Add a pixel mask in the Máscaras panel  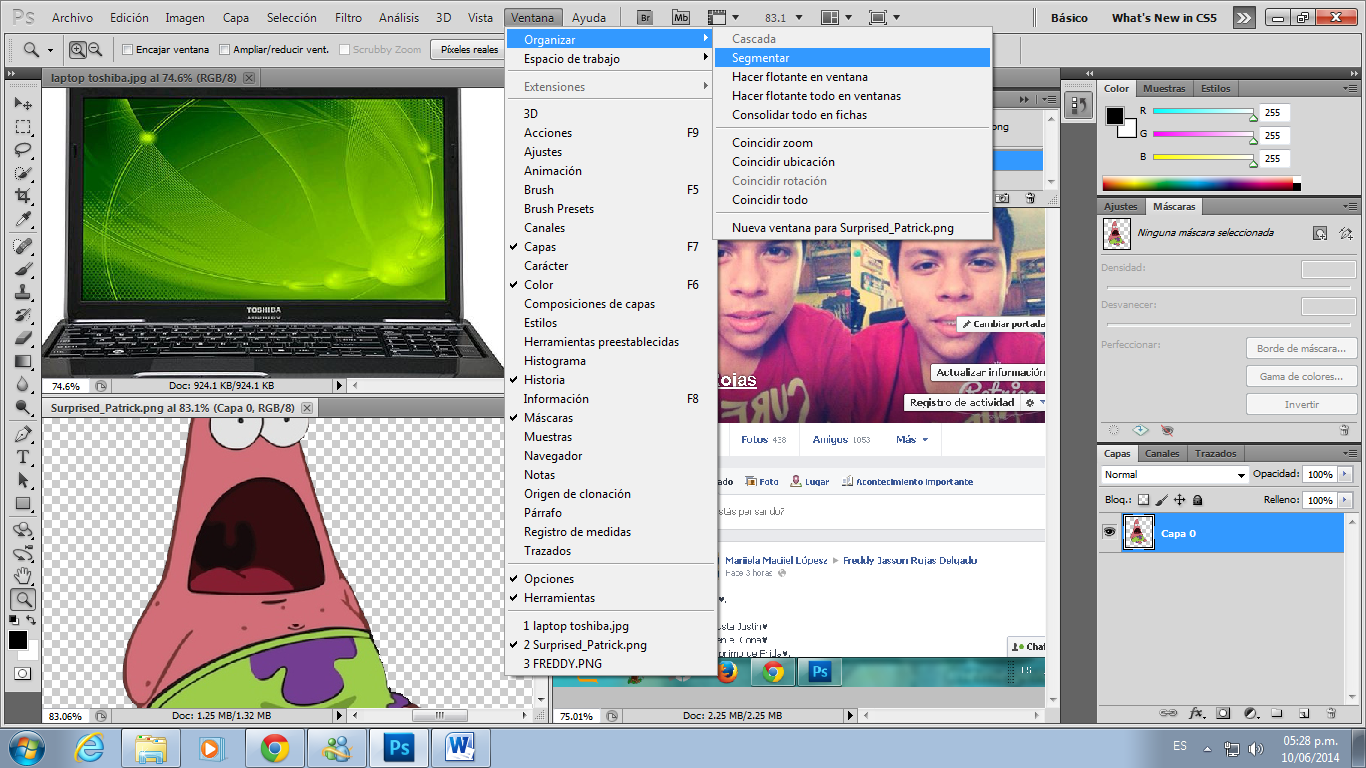click(1320, 233)
